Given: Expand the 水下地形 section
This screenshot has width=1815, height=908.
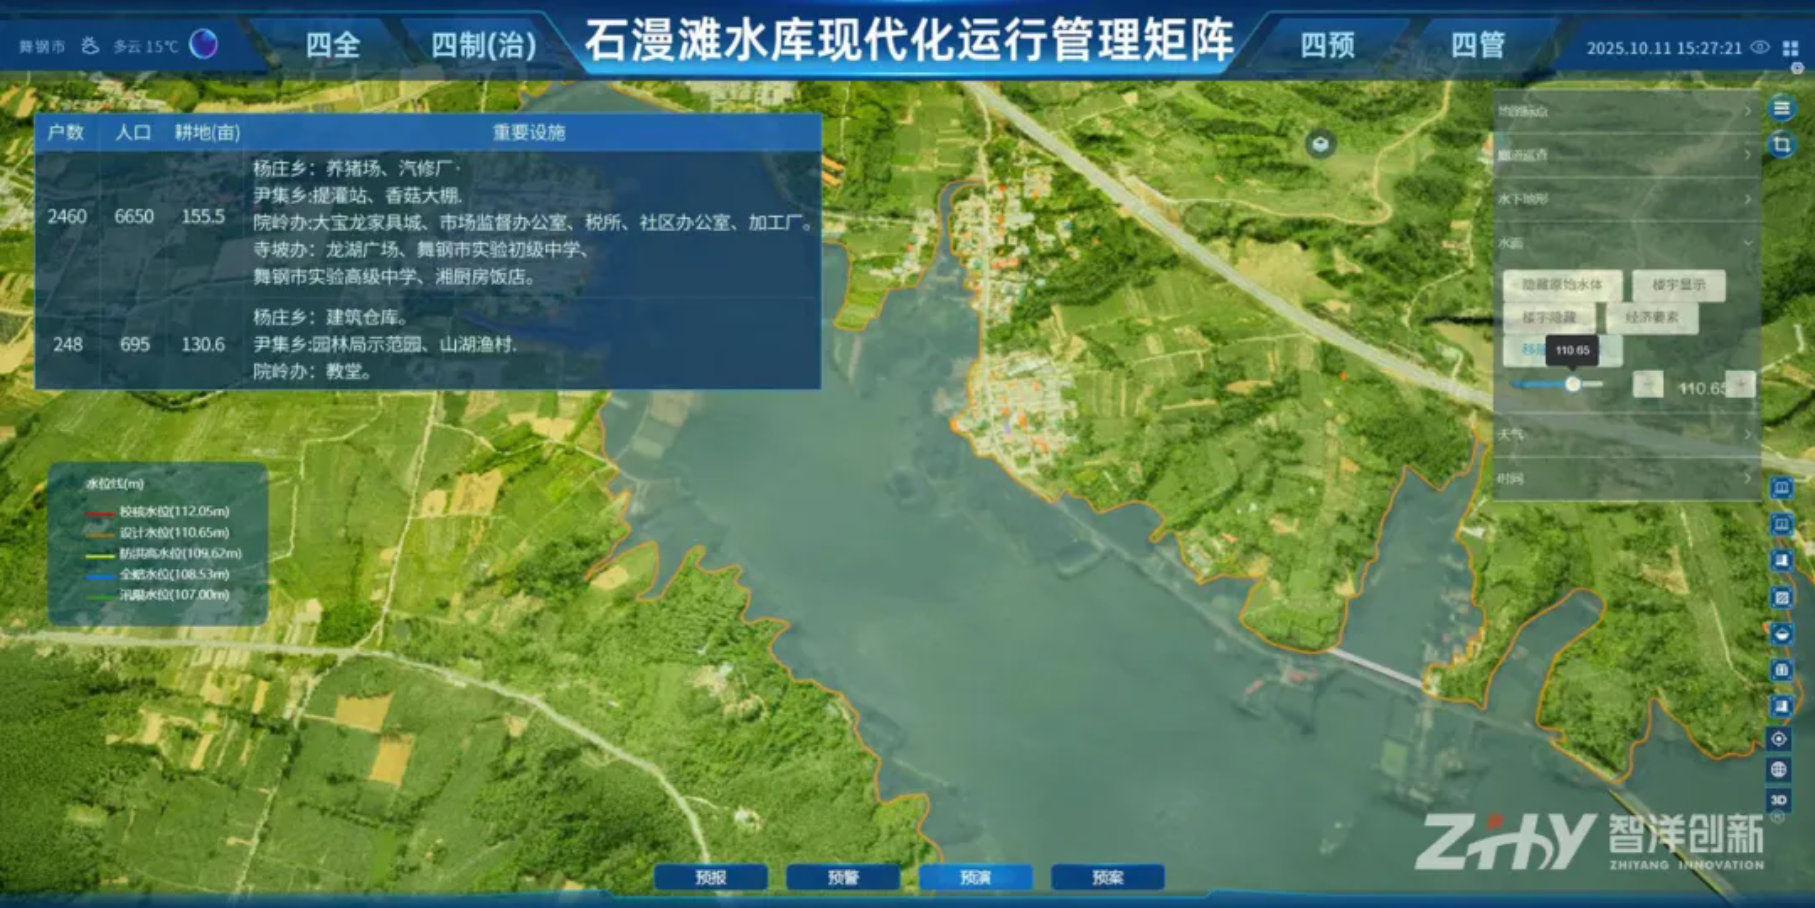Looking at the screenshot, I should [x=1622, y=199].
